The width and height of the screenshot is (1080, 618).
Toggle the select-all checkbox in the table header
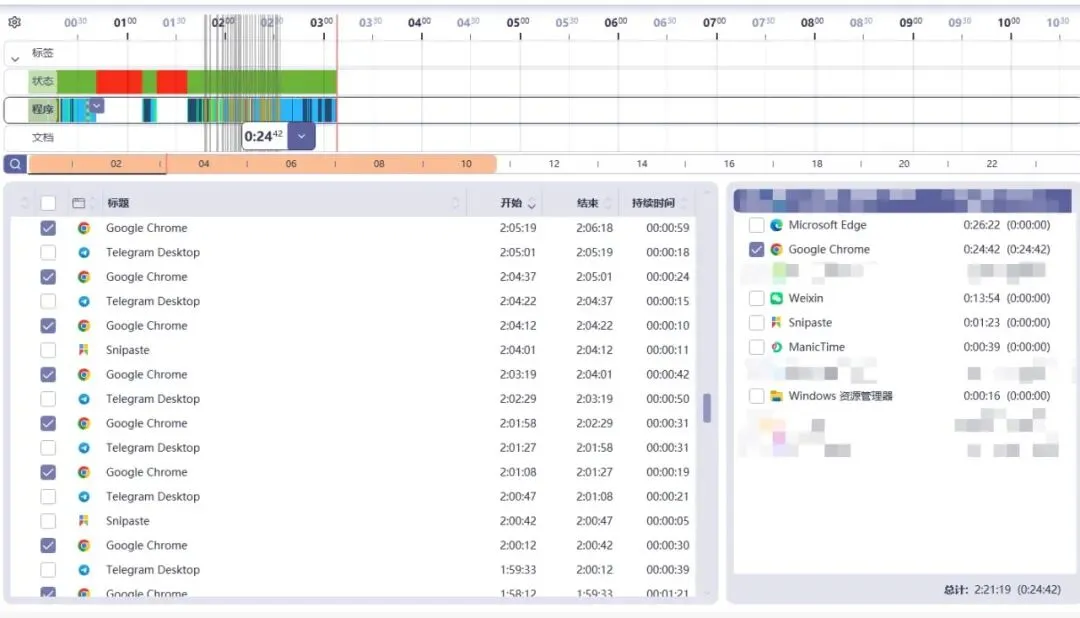click(48, 203)
